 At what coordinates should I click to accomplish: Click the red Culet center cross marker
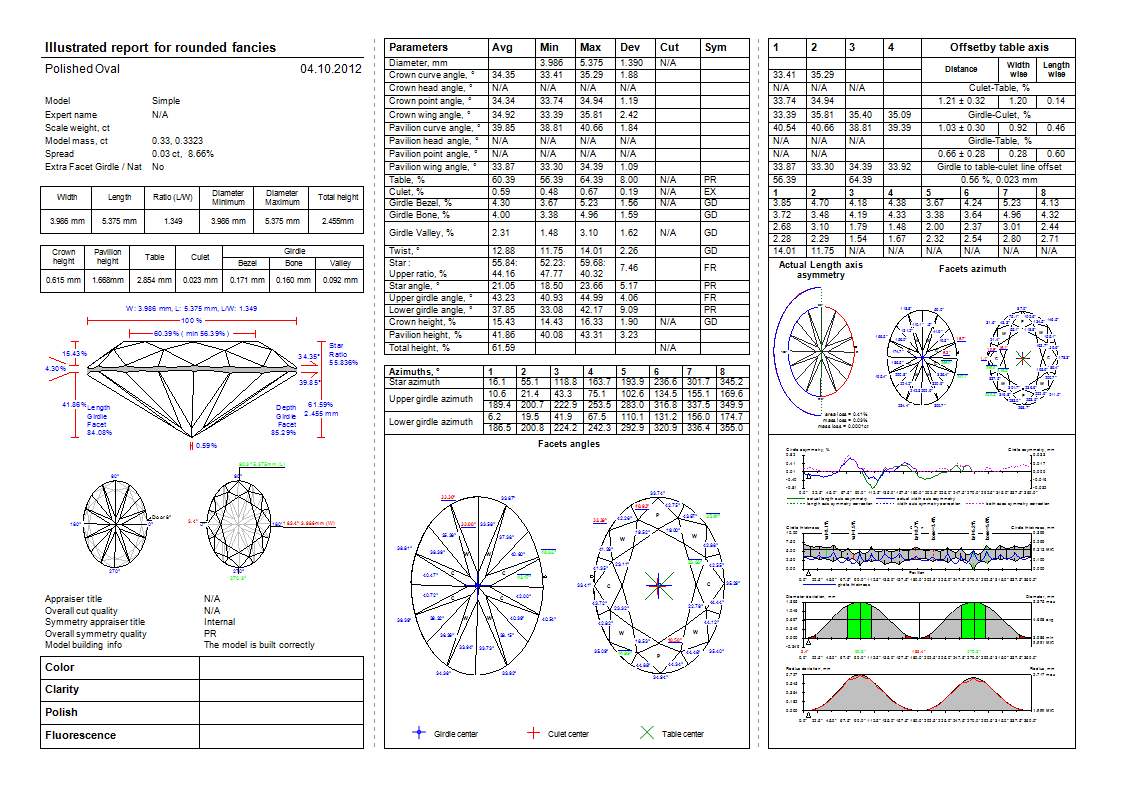(534, 733)
